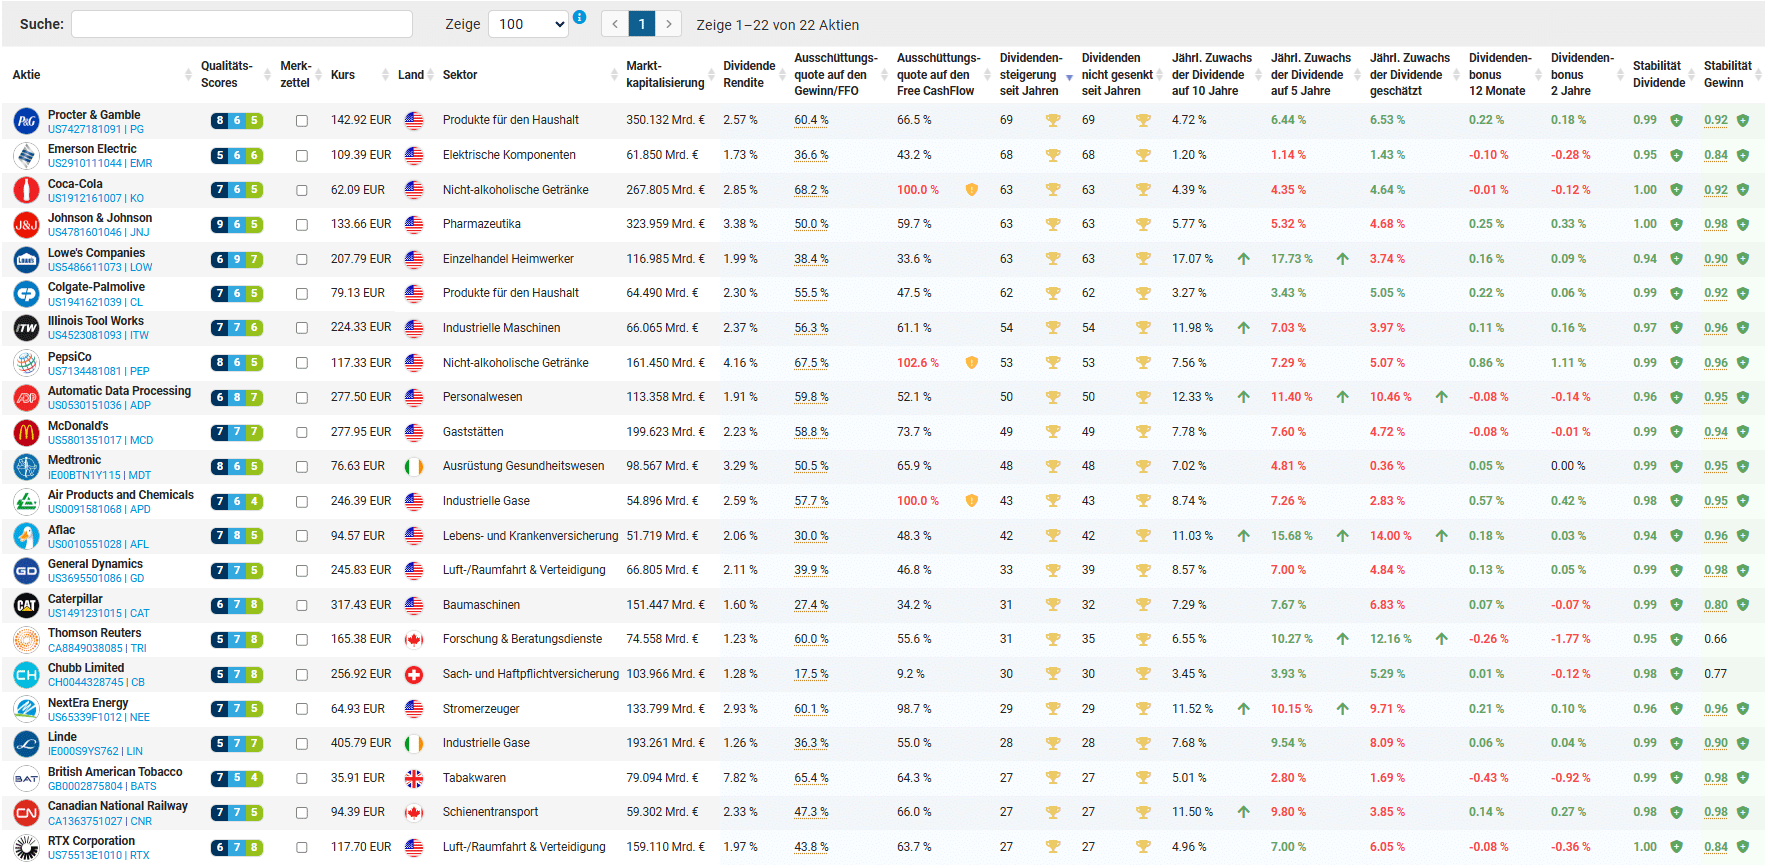1765x865 pixels.
Task: Click quality score badges for Lowe's Companies
Action: [237, 259]
